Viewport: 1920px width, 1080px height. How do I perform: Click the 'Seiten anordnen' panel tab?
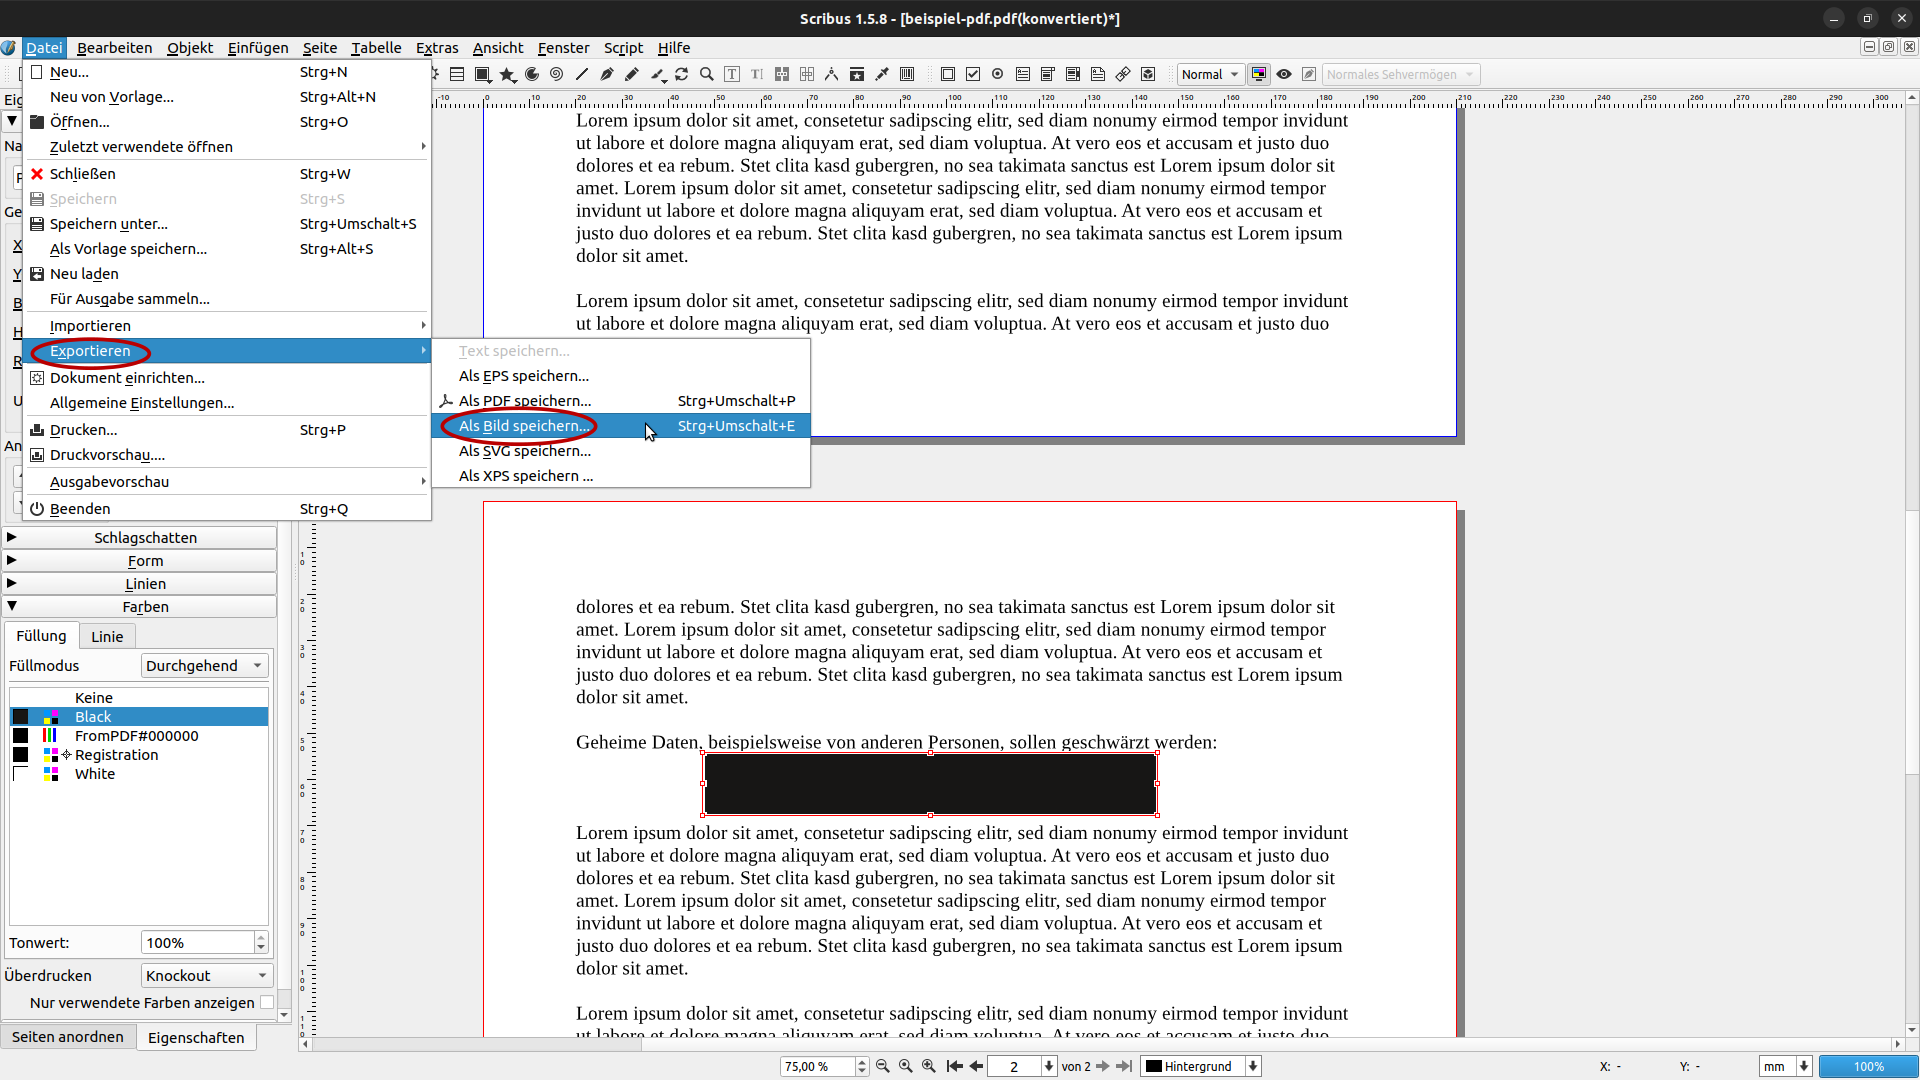[x=68, y=1037]
